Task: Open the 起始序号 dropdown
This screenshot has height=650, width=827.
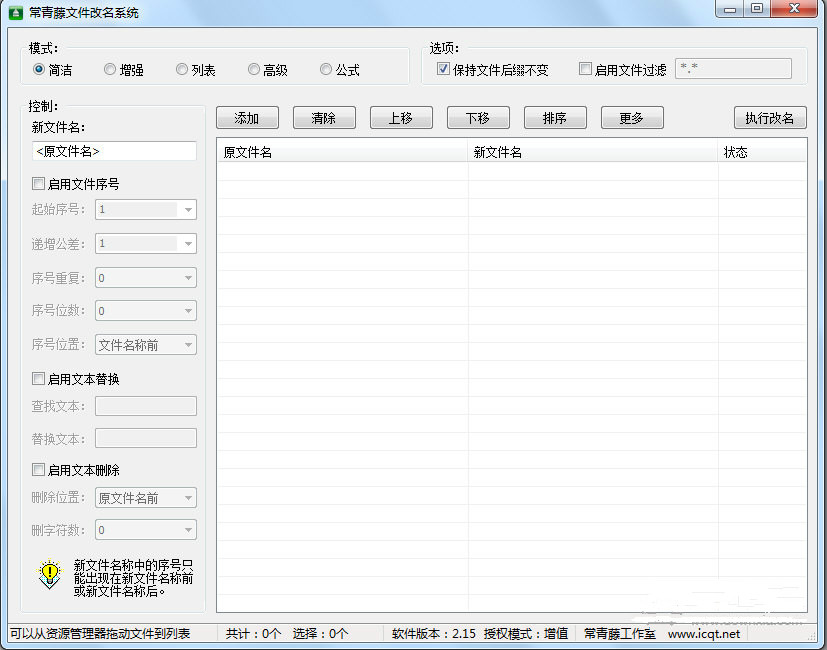Action: (186, 210)
